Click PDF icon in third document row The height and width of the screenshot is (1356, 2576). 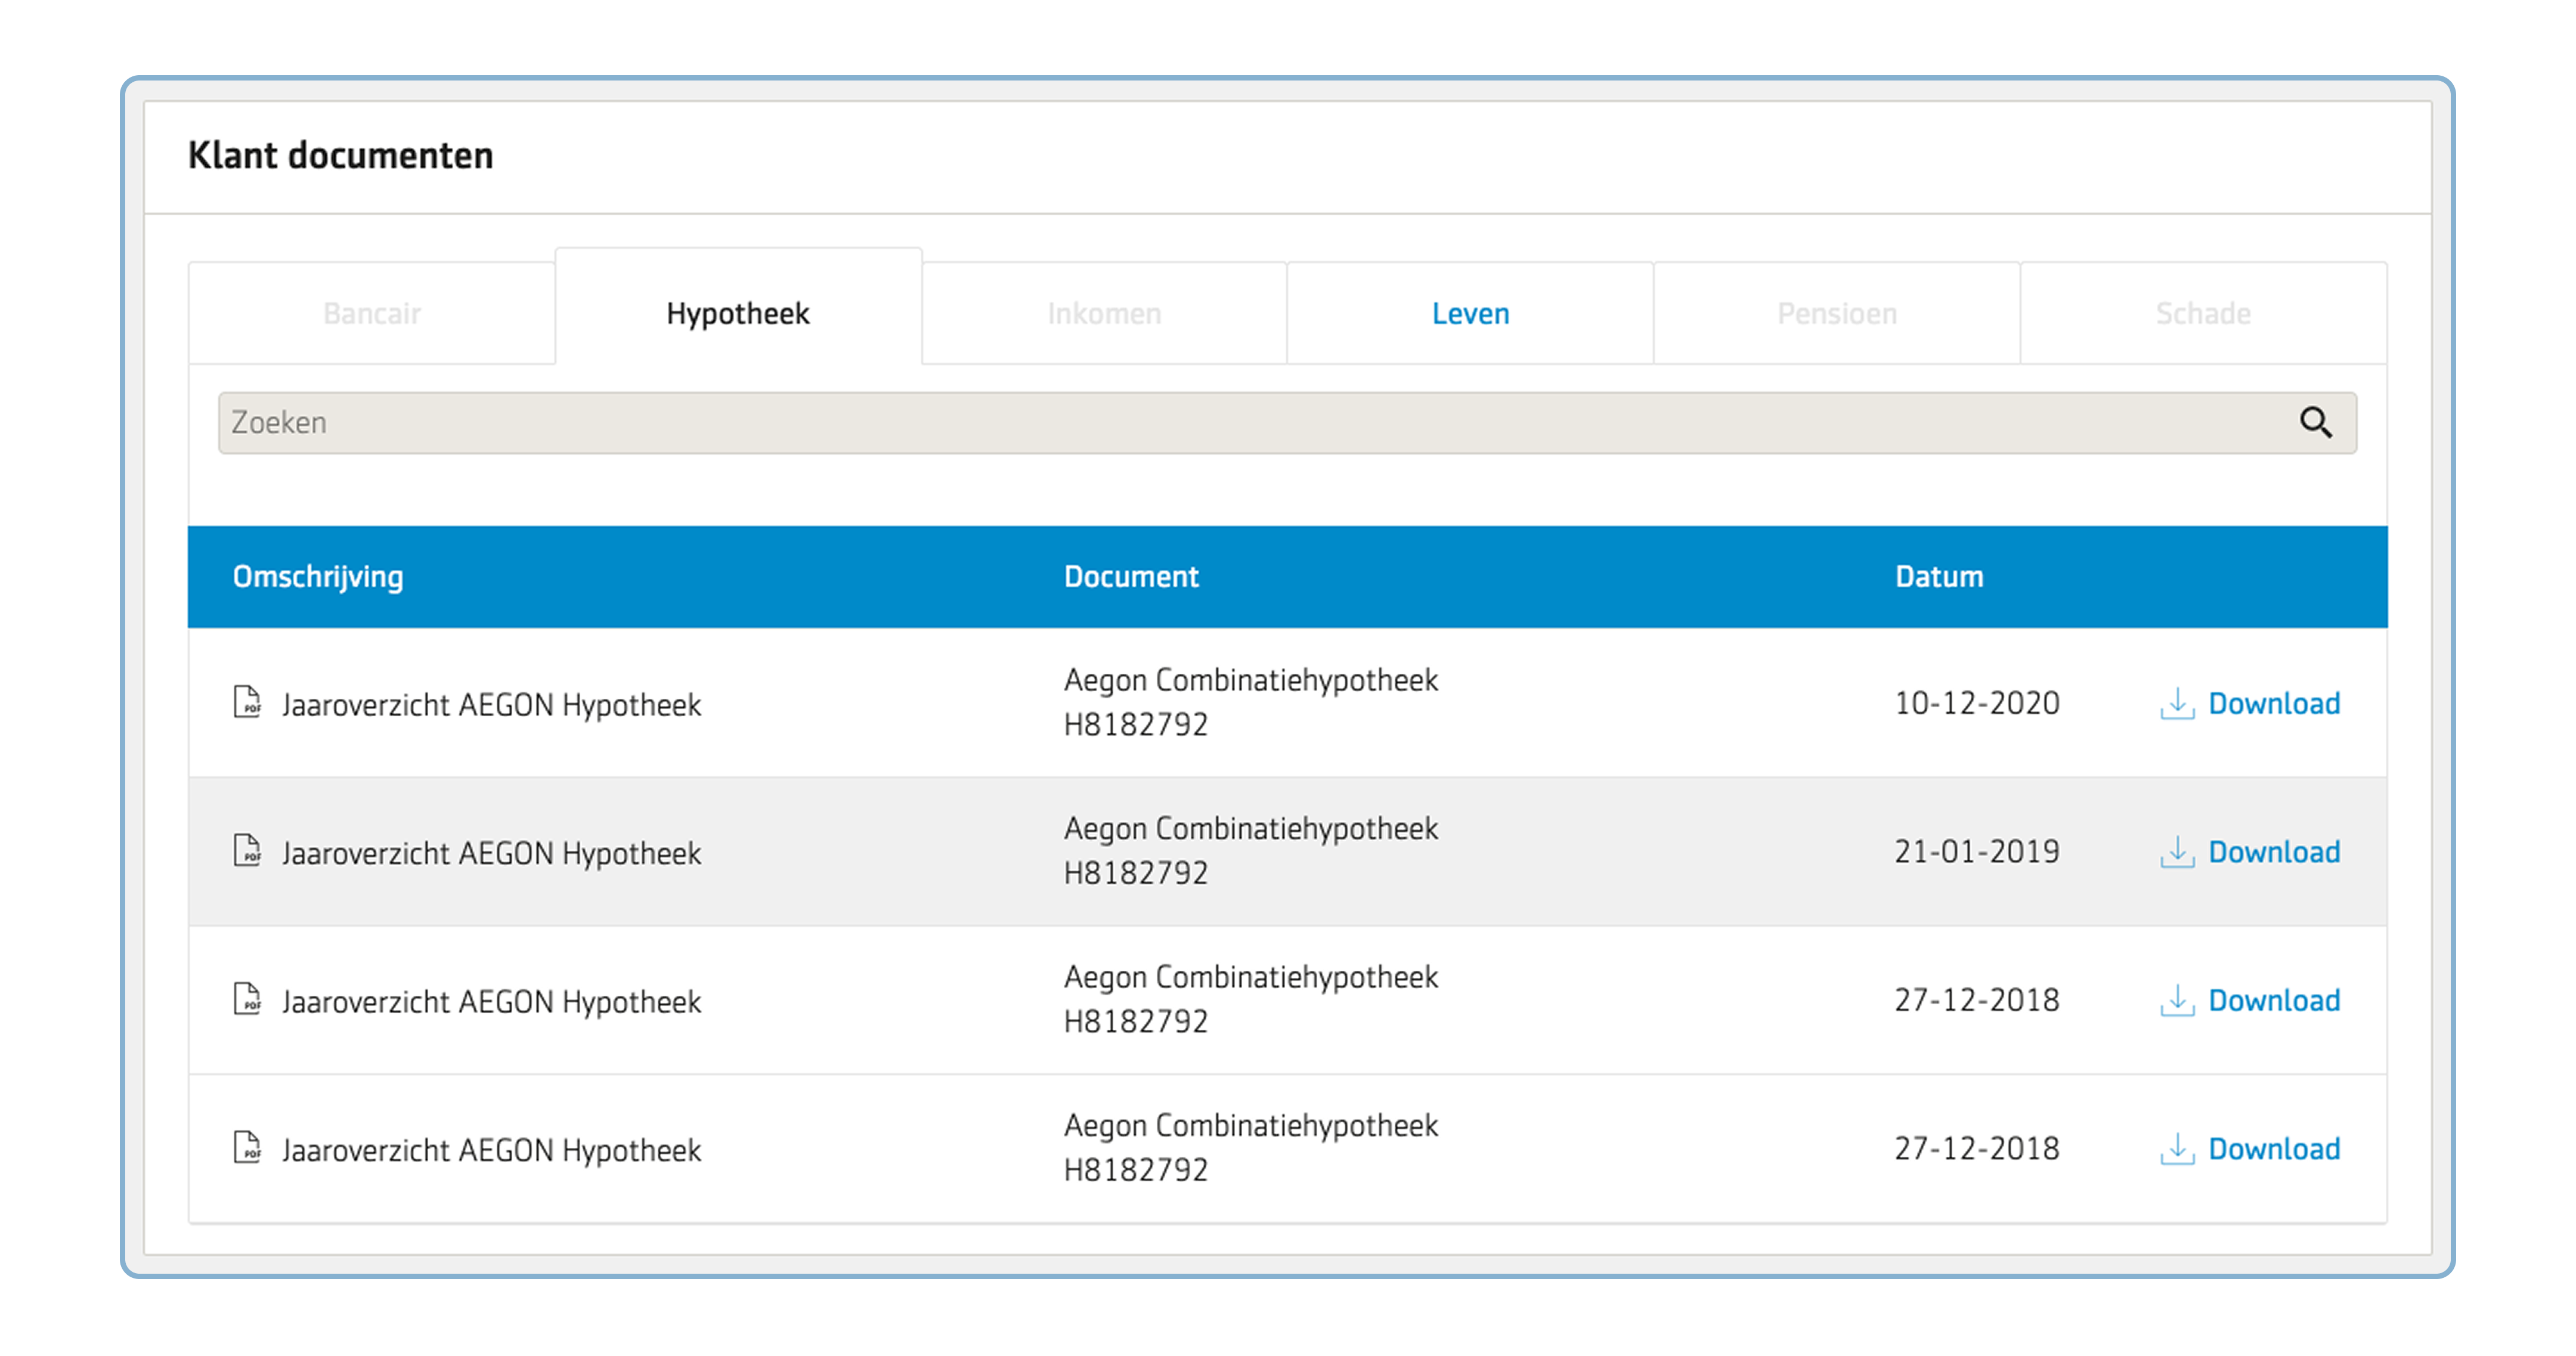click(x=247, y=999)
